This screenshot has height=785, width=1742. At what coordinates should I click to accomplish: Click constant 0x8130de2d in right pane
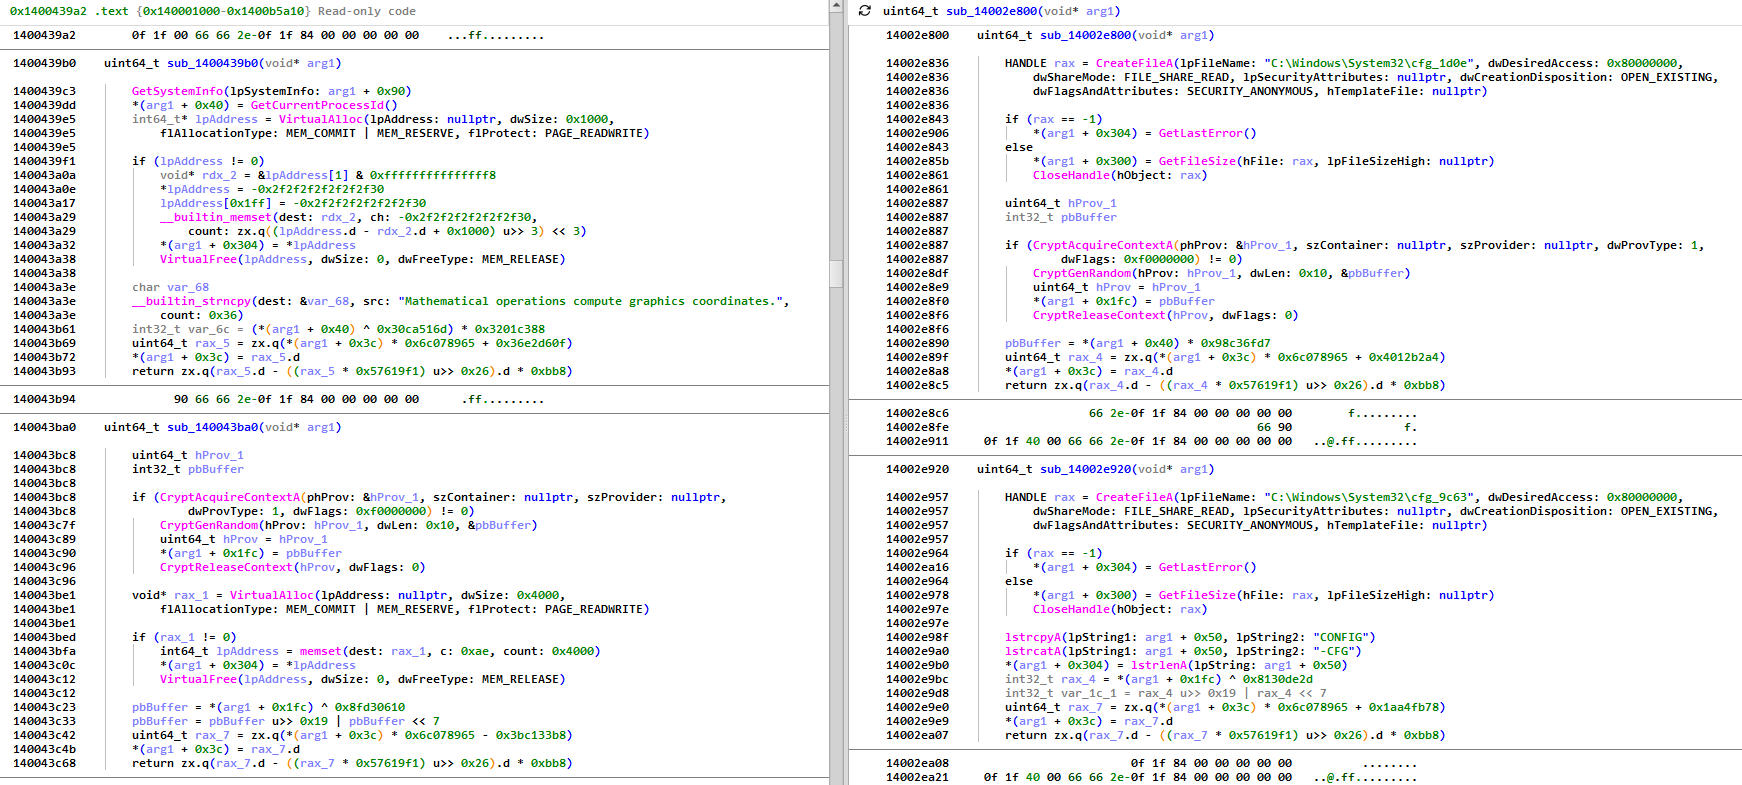[x=1277, y=679]
